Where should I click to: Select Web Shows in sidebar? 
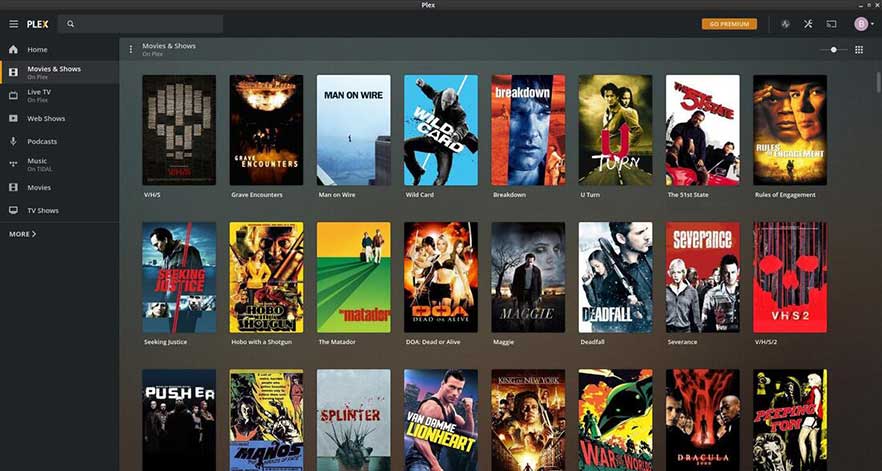60,118
